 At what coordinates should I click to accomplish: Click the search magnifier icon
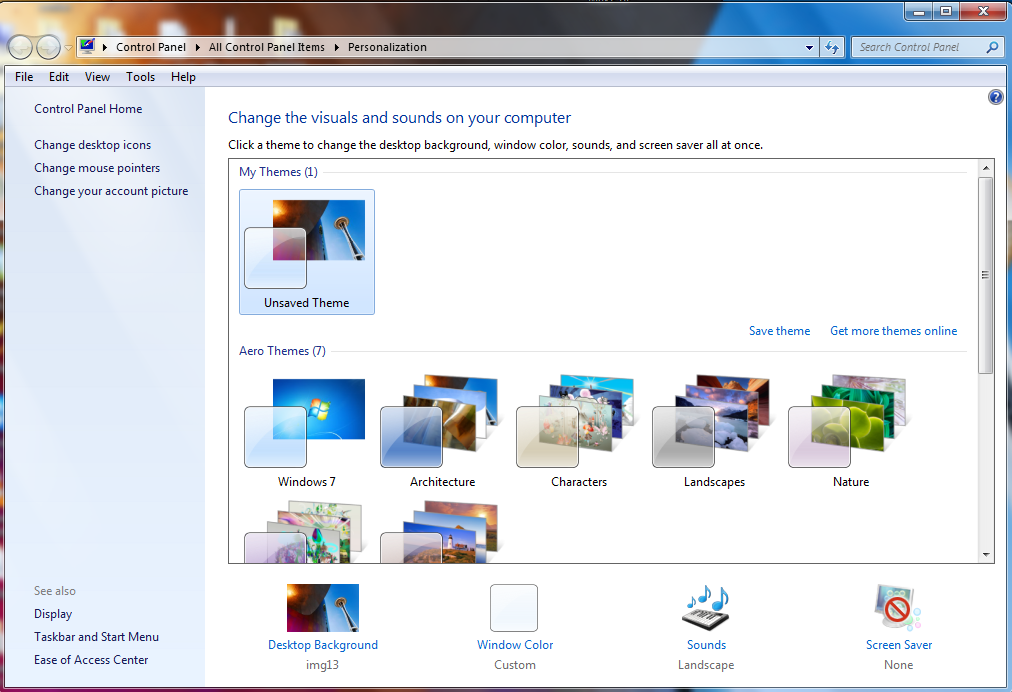tap(992, 47)
